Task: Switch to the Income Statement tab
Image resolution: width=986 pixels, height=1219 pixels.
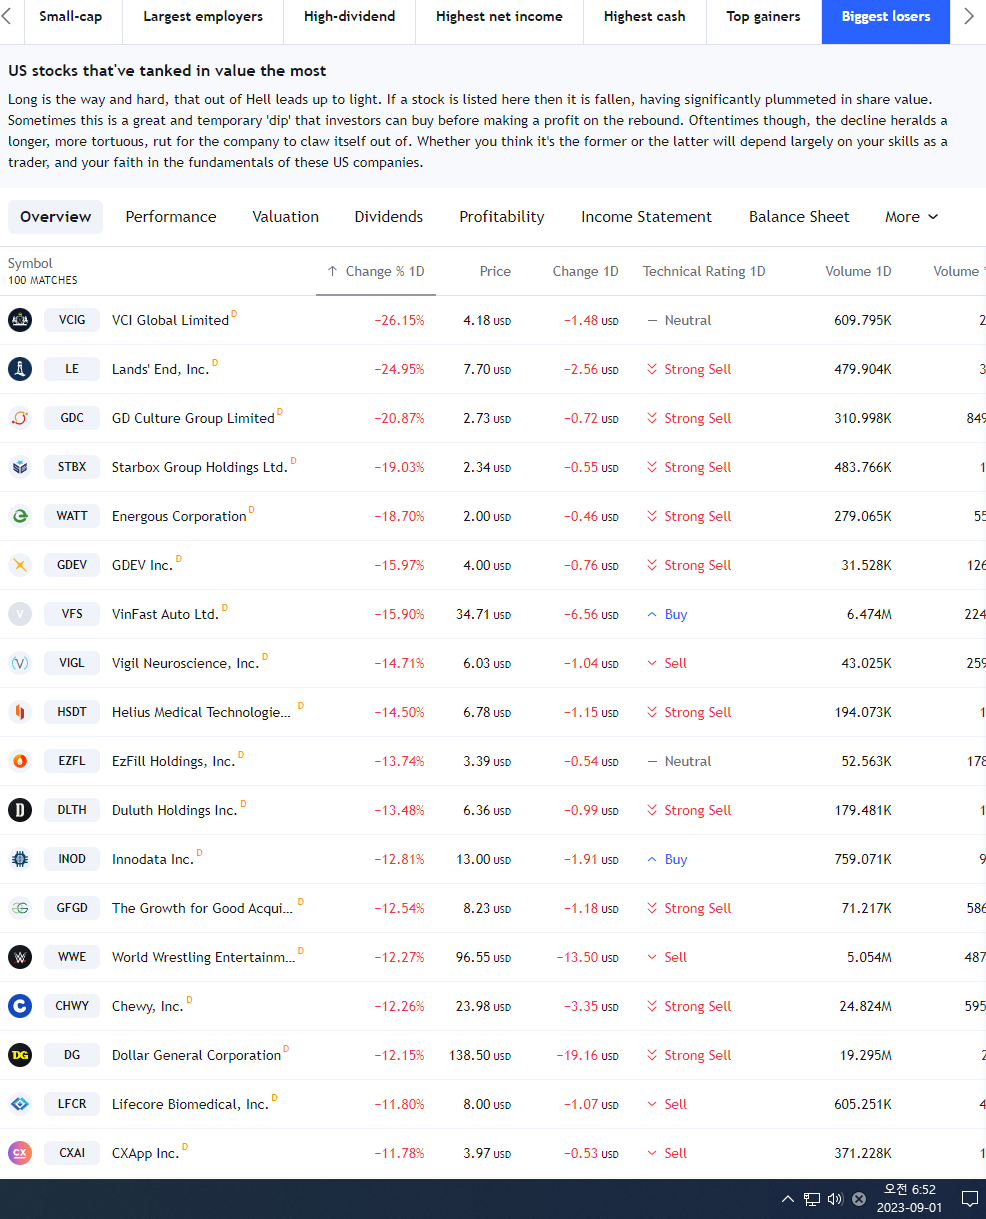Action: (x=647, y=217)
